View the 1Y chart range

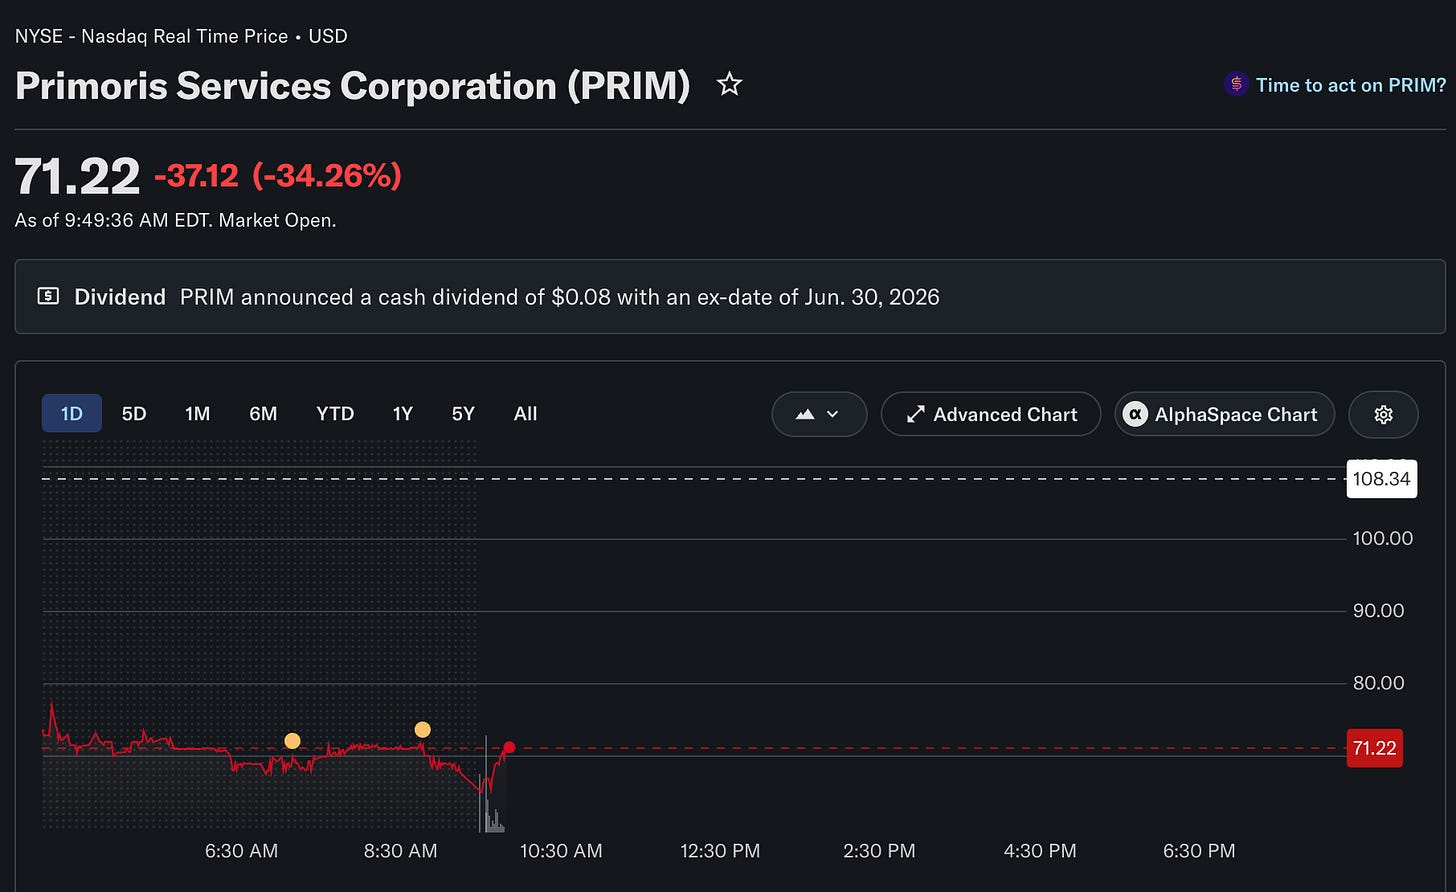point(402,414)
